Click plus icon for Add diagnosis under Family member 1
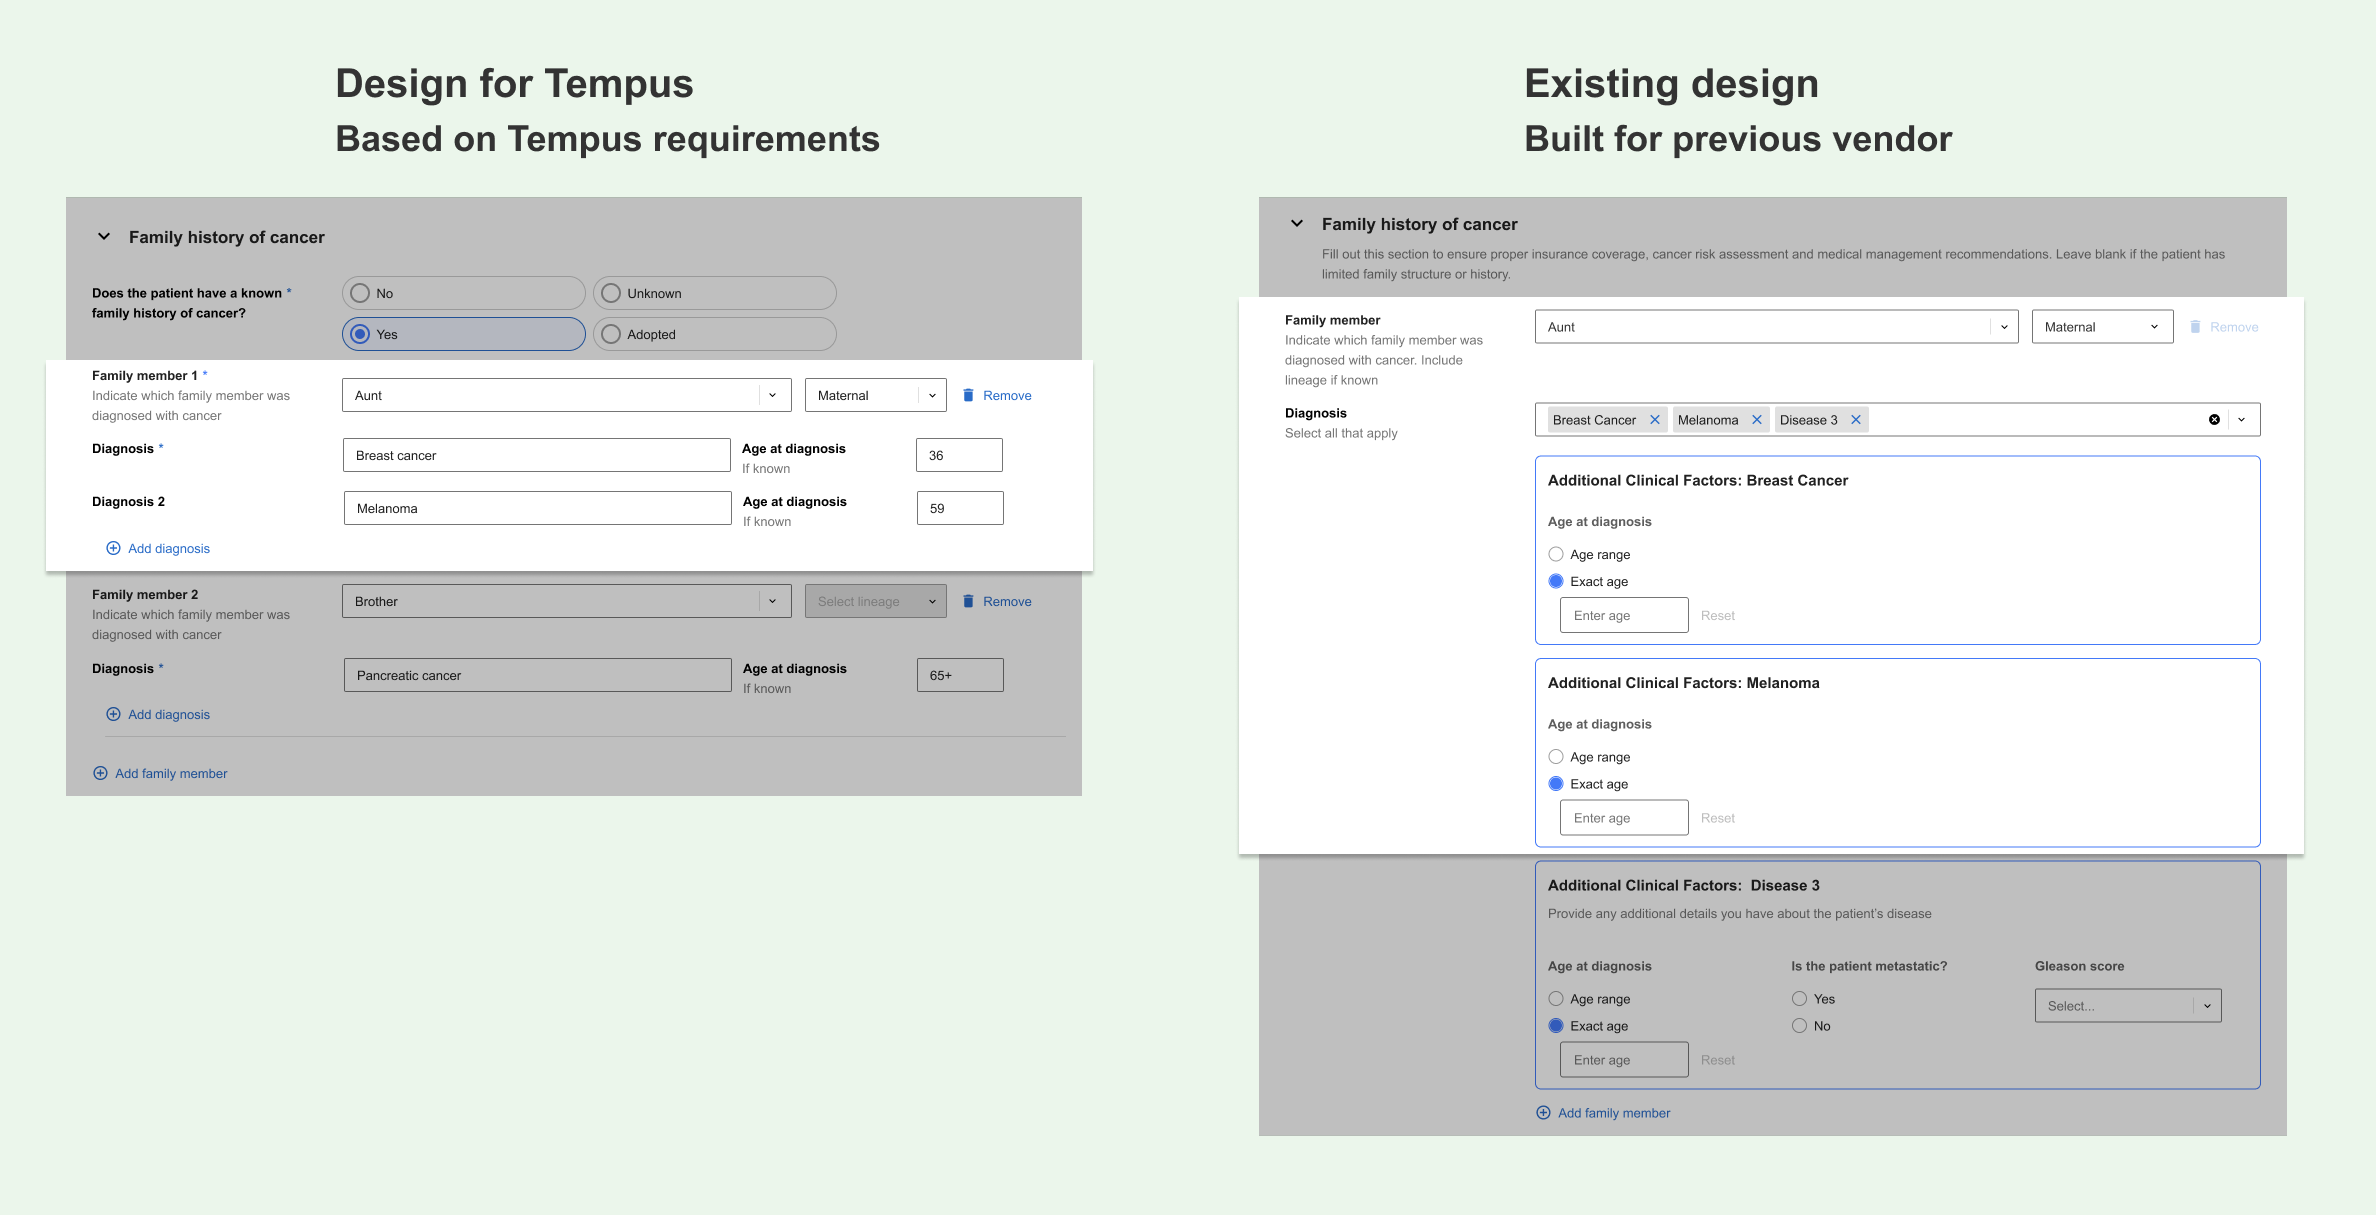Viewport: 2376px width, 1215px height. pos(113,548)
